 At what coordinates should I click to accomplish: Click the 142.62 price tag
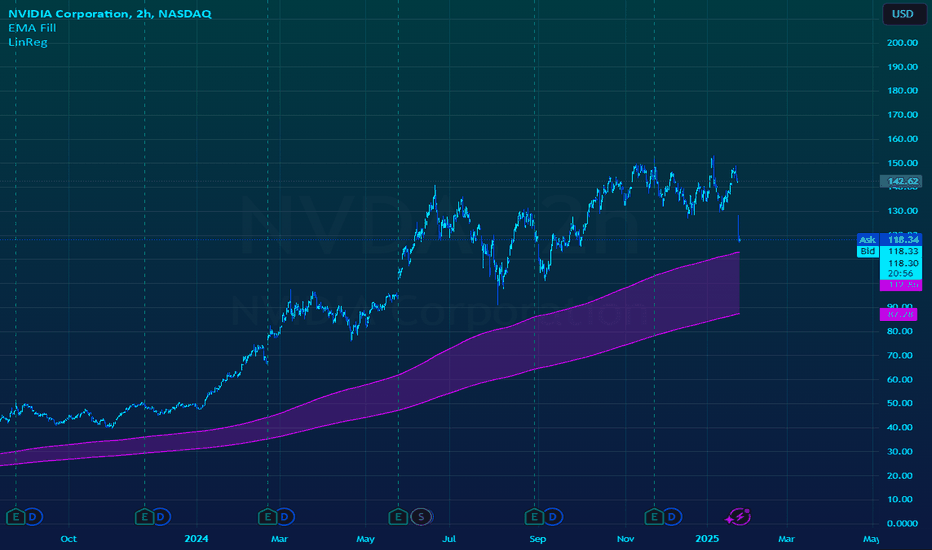(902, 181)
